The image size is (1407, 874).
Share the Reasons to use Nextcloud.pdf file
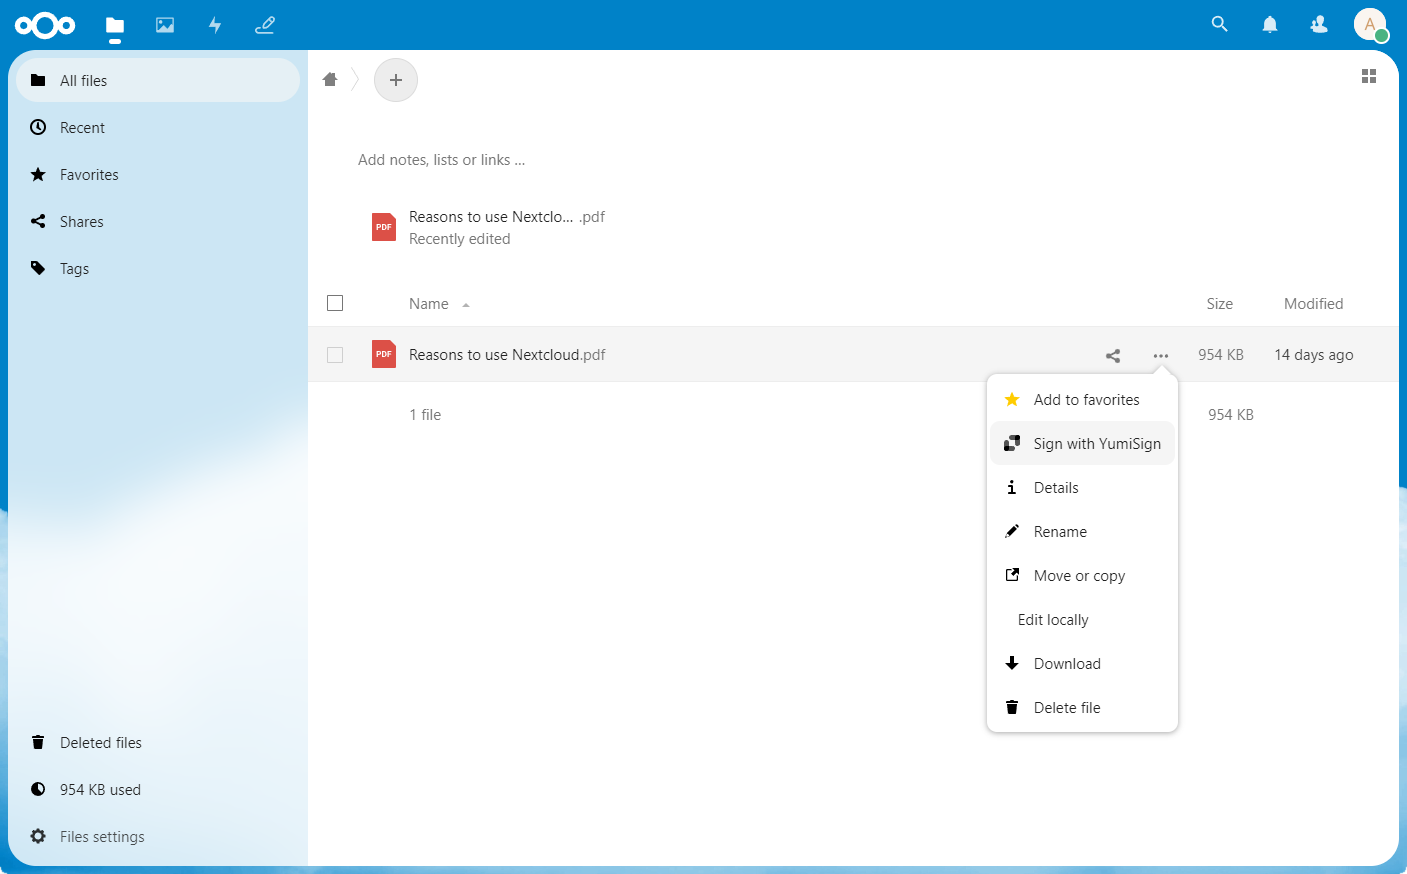(1113, 355)
